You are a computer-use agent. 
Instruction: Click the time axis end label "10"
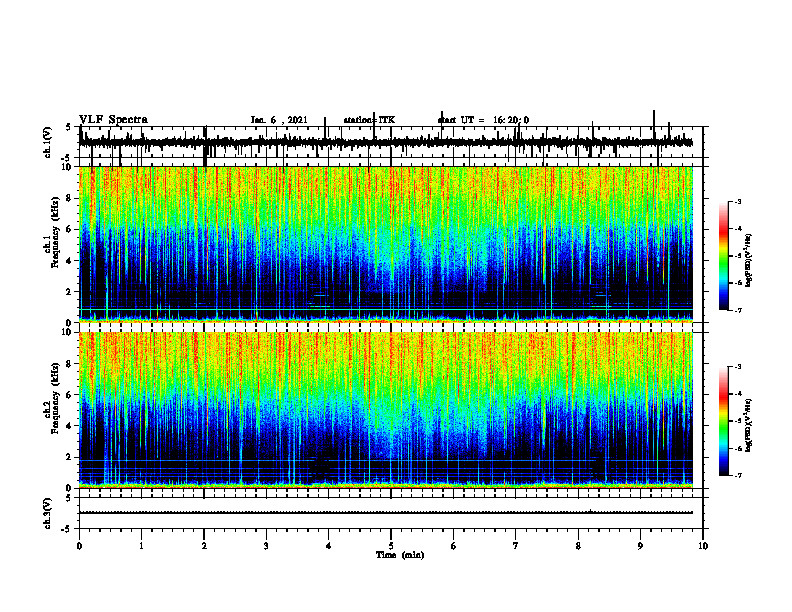(703, 546)
